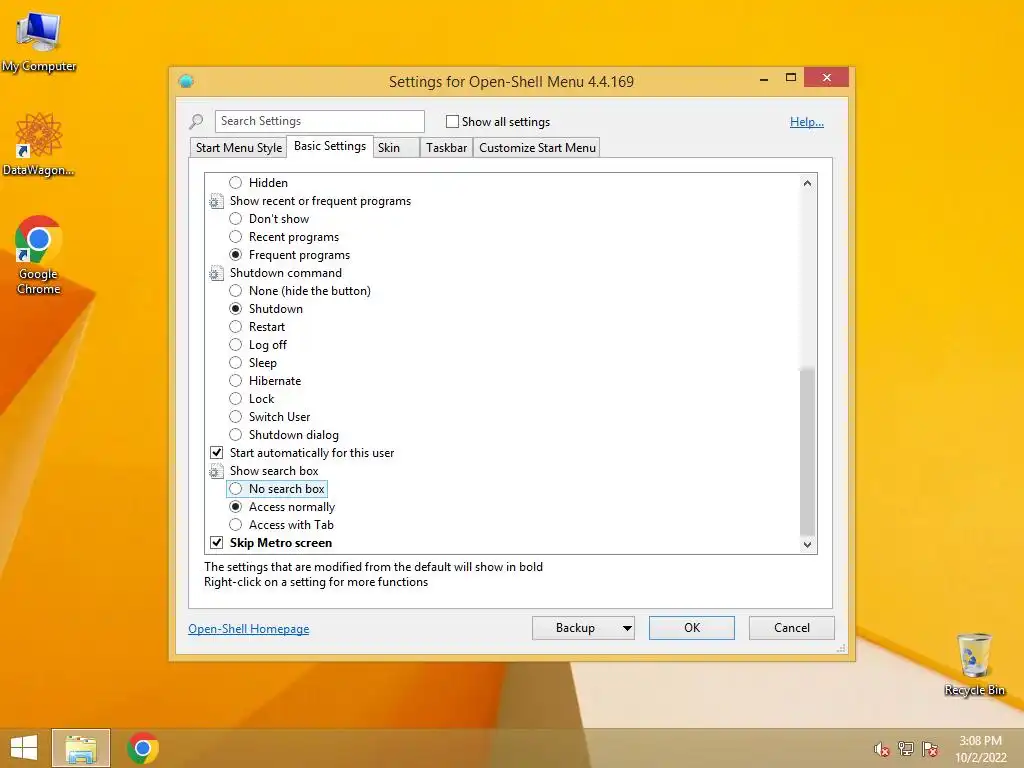Click the settings list scrollbar thumb
The width and height of the screenshot is (1024, 768).
tap(807, 452)
